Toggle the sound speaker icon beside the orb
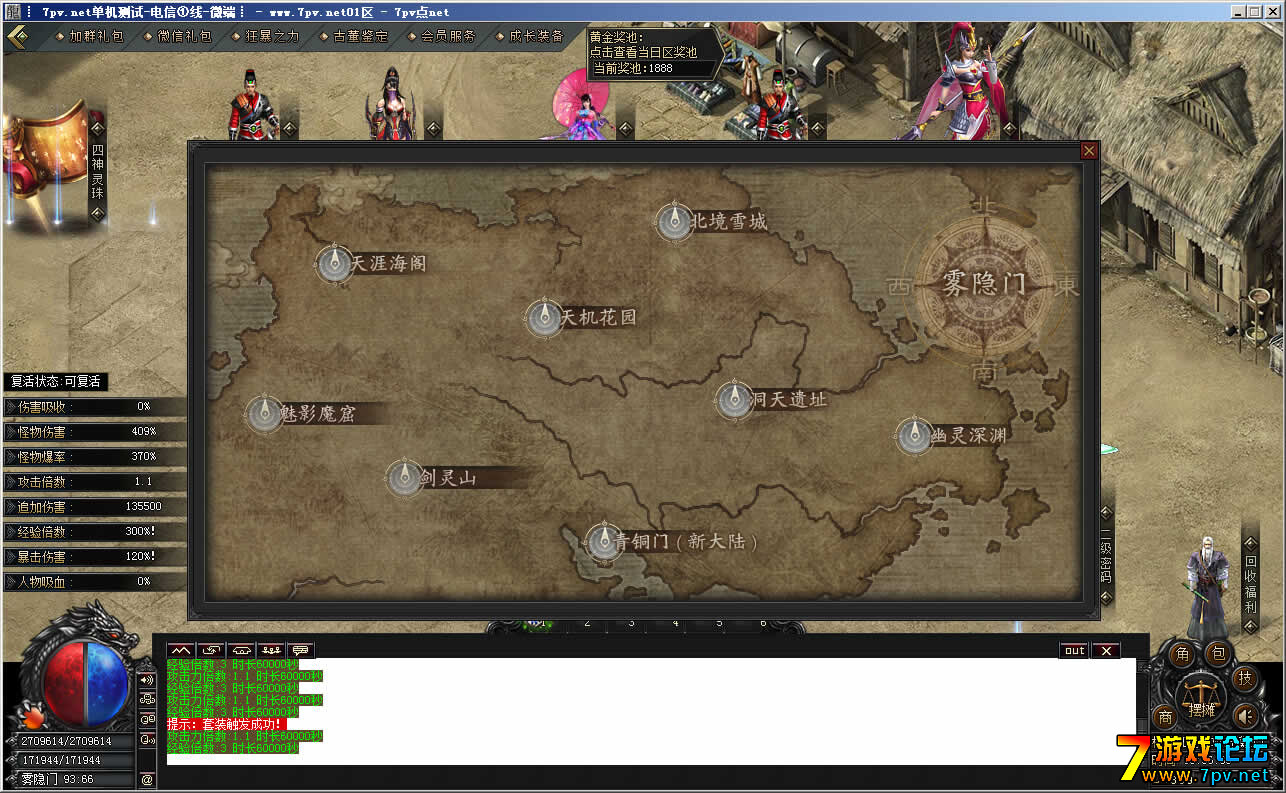 [x=147, y=681]
